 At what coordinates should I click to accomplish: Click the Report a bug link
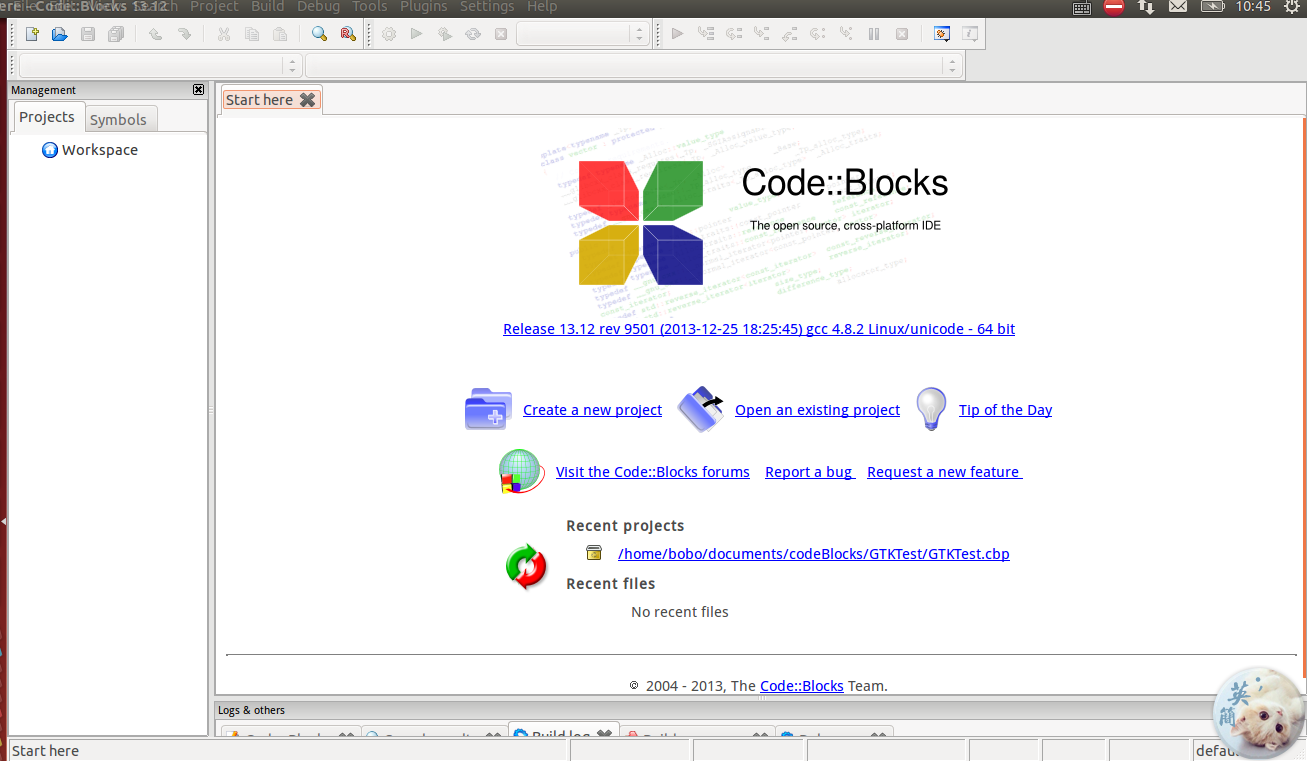[x=810, y=472]
